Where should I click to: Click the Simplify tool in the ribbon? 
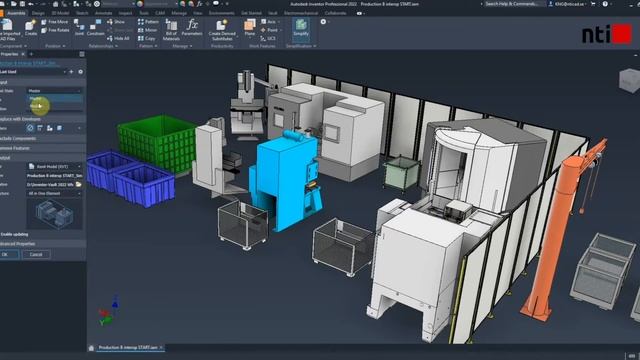(x=301, y=29)
